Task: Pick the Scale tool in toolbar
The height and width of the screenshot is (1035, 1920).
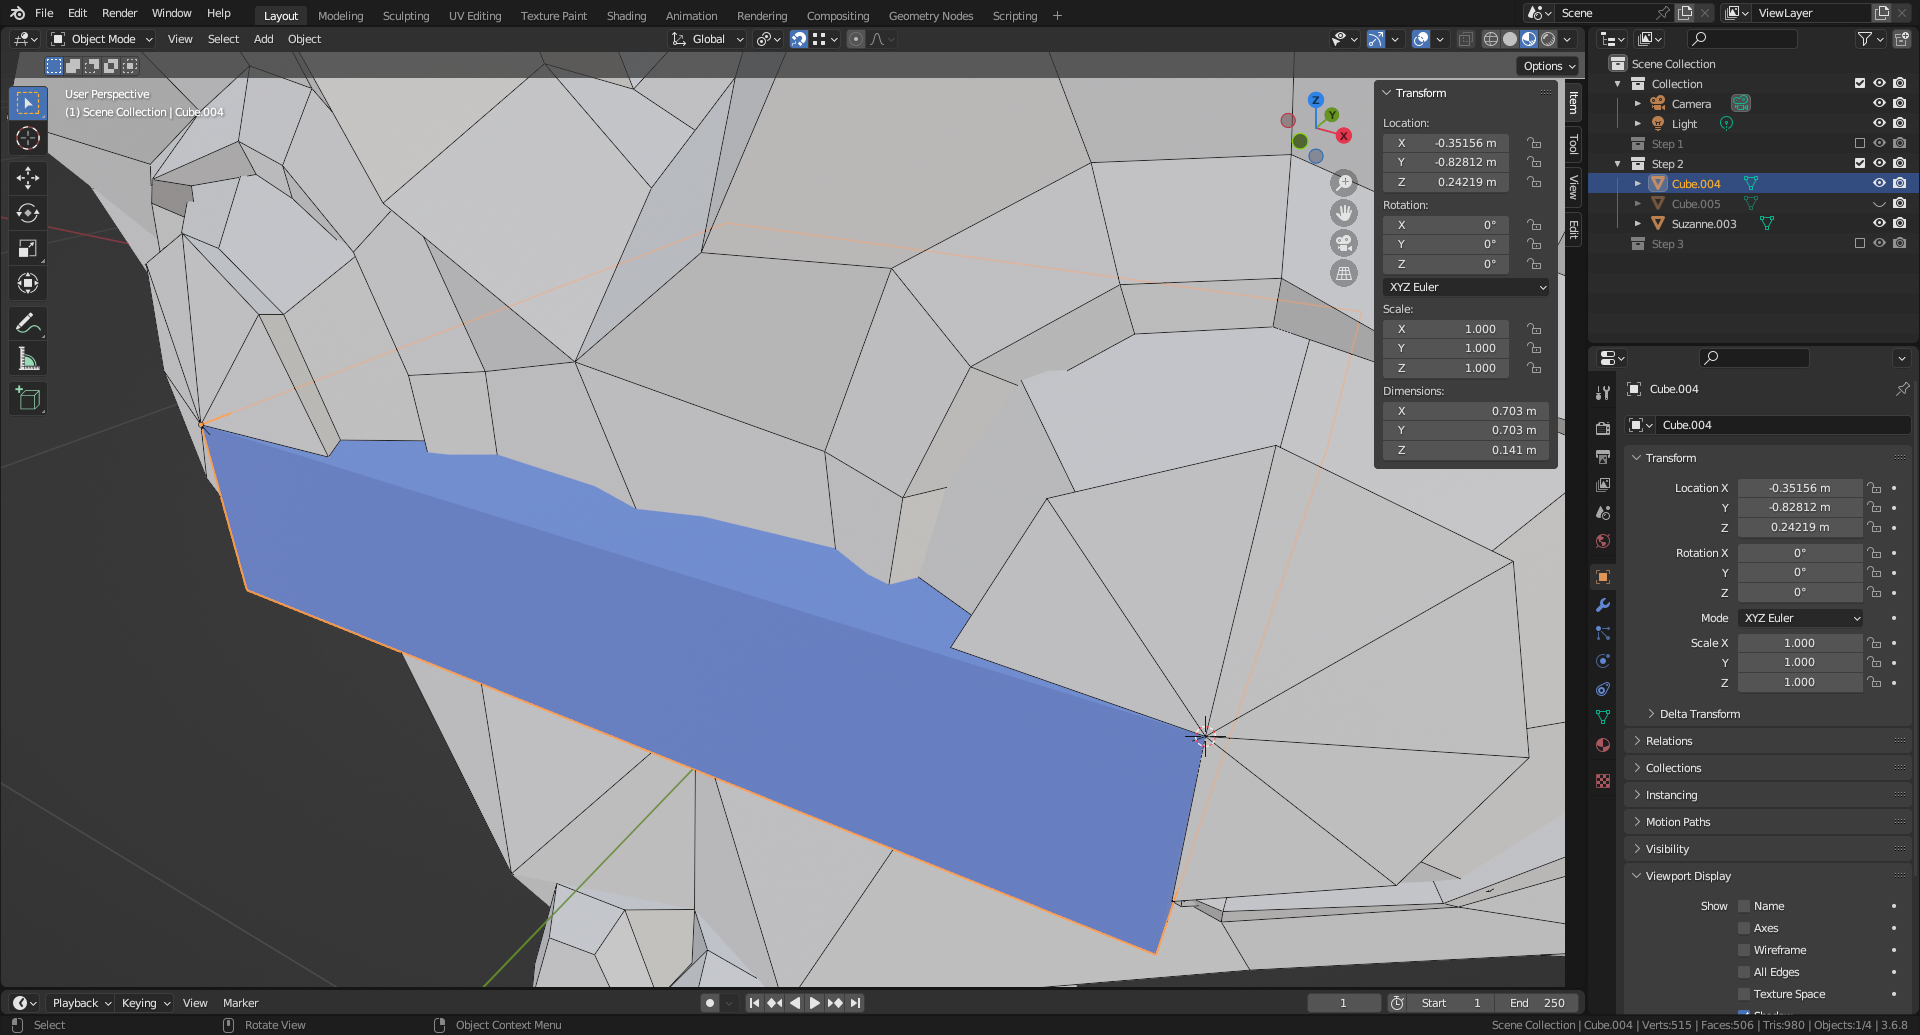Action: 28,248
